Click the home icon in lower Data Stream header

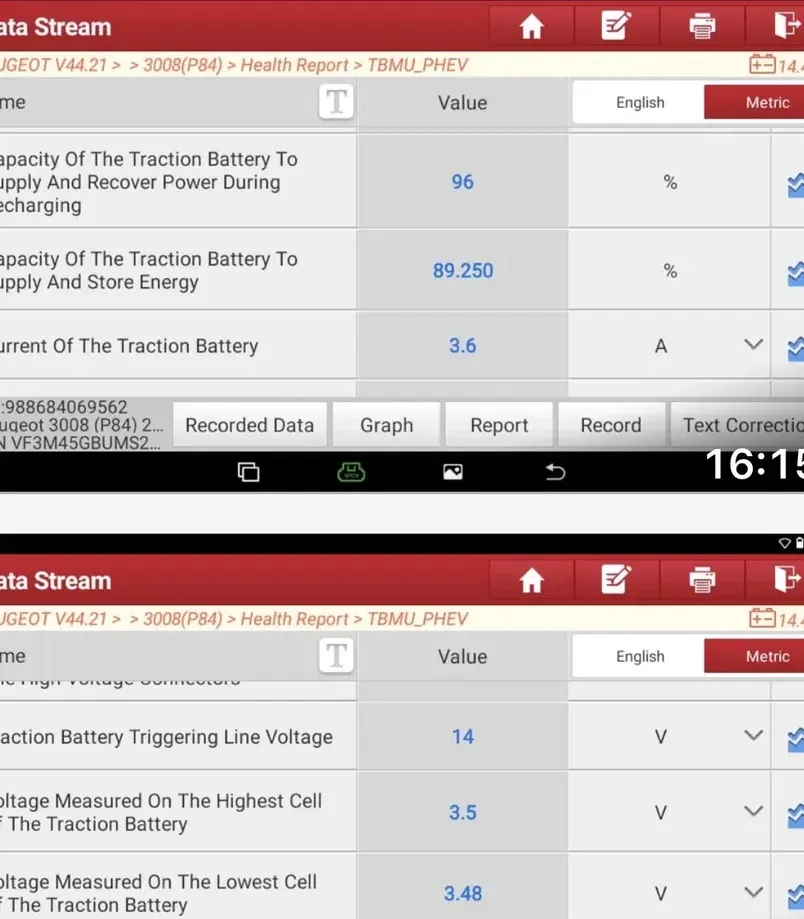[x=532, y=580]
